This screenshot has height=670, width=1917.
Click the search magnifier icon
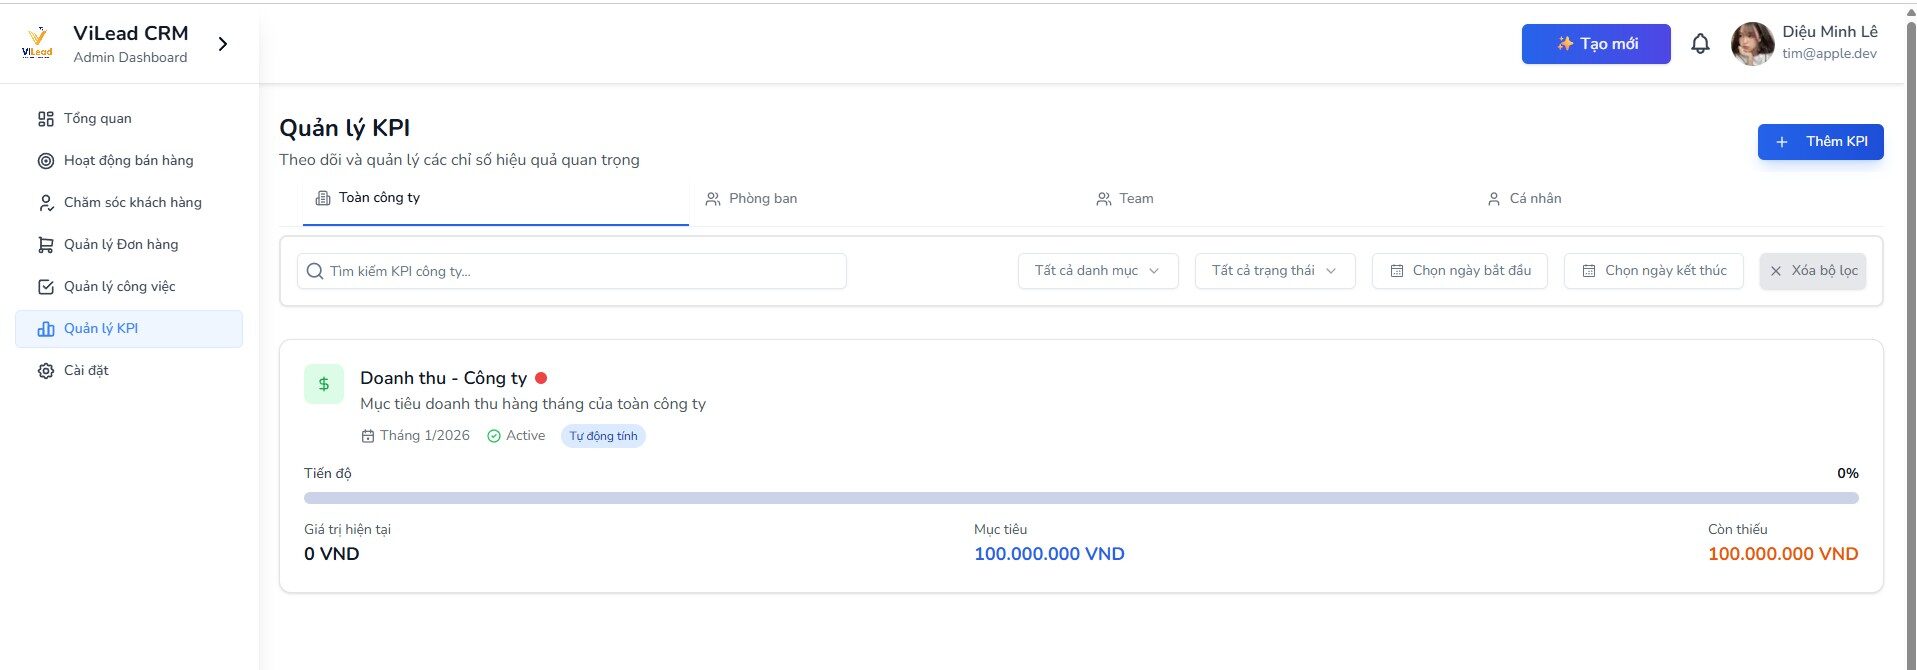tap(315, 271)
